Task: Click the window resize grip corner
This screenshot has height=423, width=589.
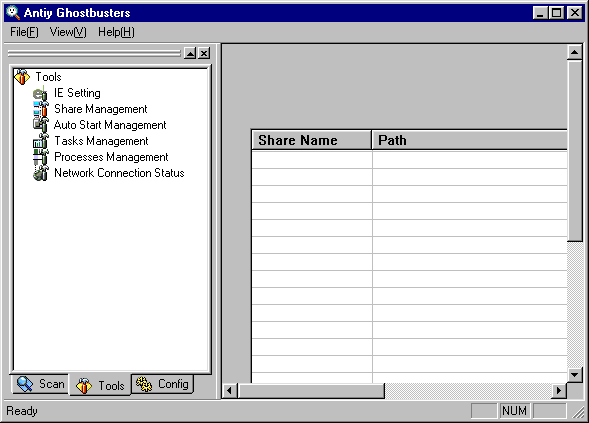Action: click(577, 412)
